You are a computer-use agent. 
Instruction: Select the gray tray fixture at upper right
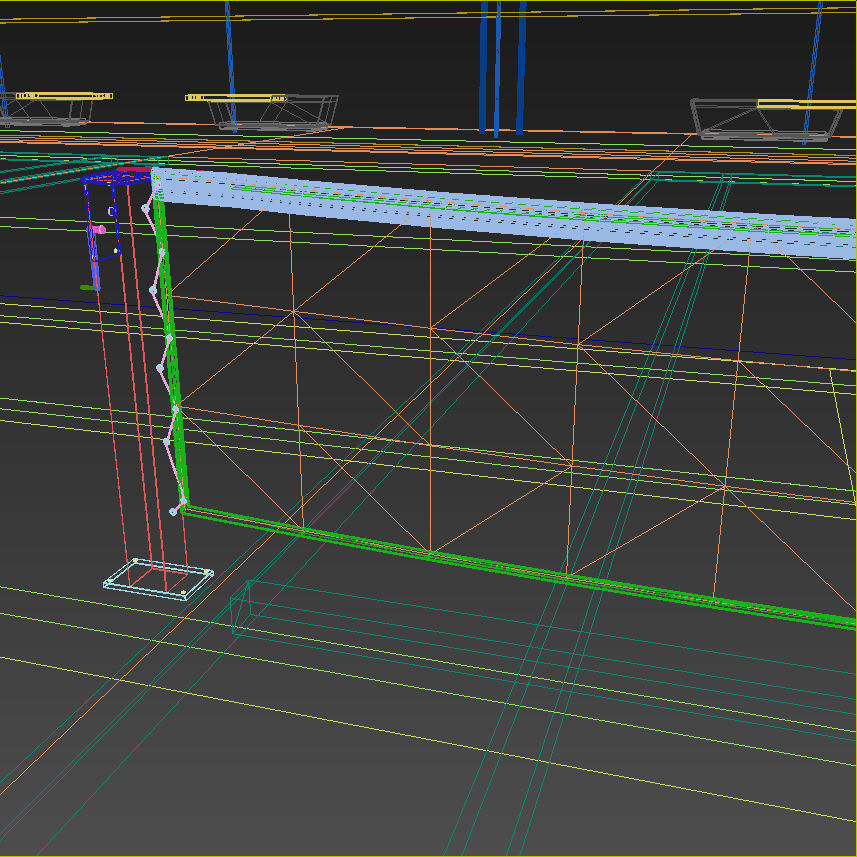pyautogui.click(x=765, y=120)
